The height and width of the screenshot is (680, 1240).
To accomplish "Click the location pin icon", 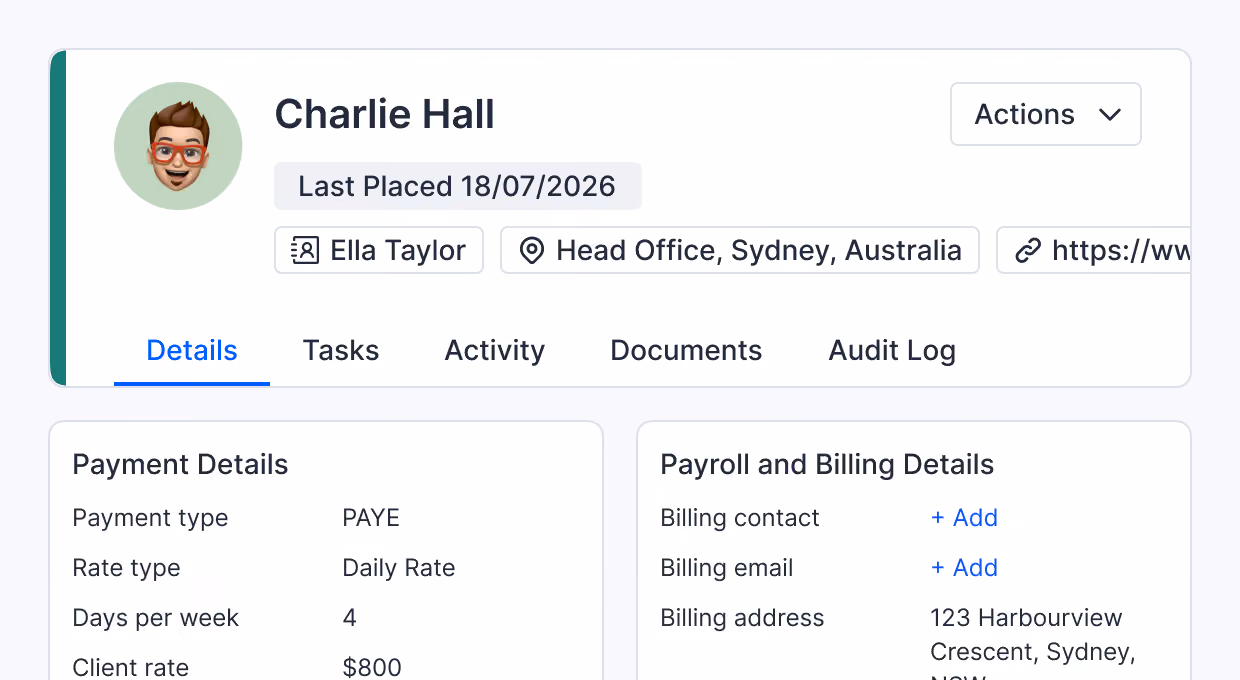I will pyautogui.click(x=532, y=250).
